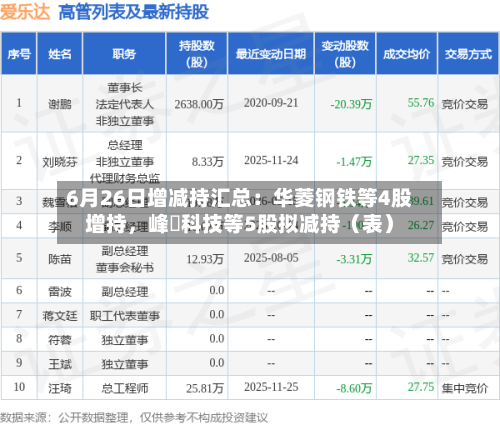Click 独立董事 in 符蓉's row
This screenshot has height=425, width=500.
[124, 340]
